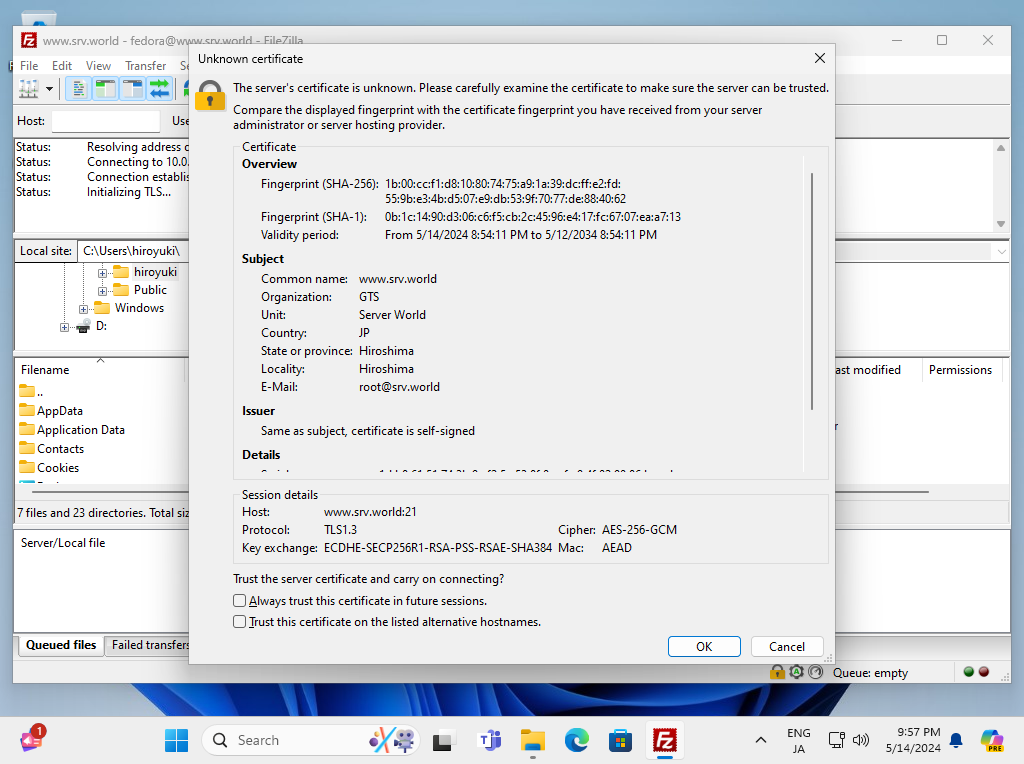The width and height of the screenshot is (1024, 764).
Task: Toggle the message log display icon
Action: point(78,88)
